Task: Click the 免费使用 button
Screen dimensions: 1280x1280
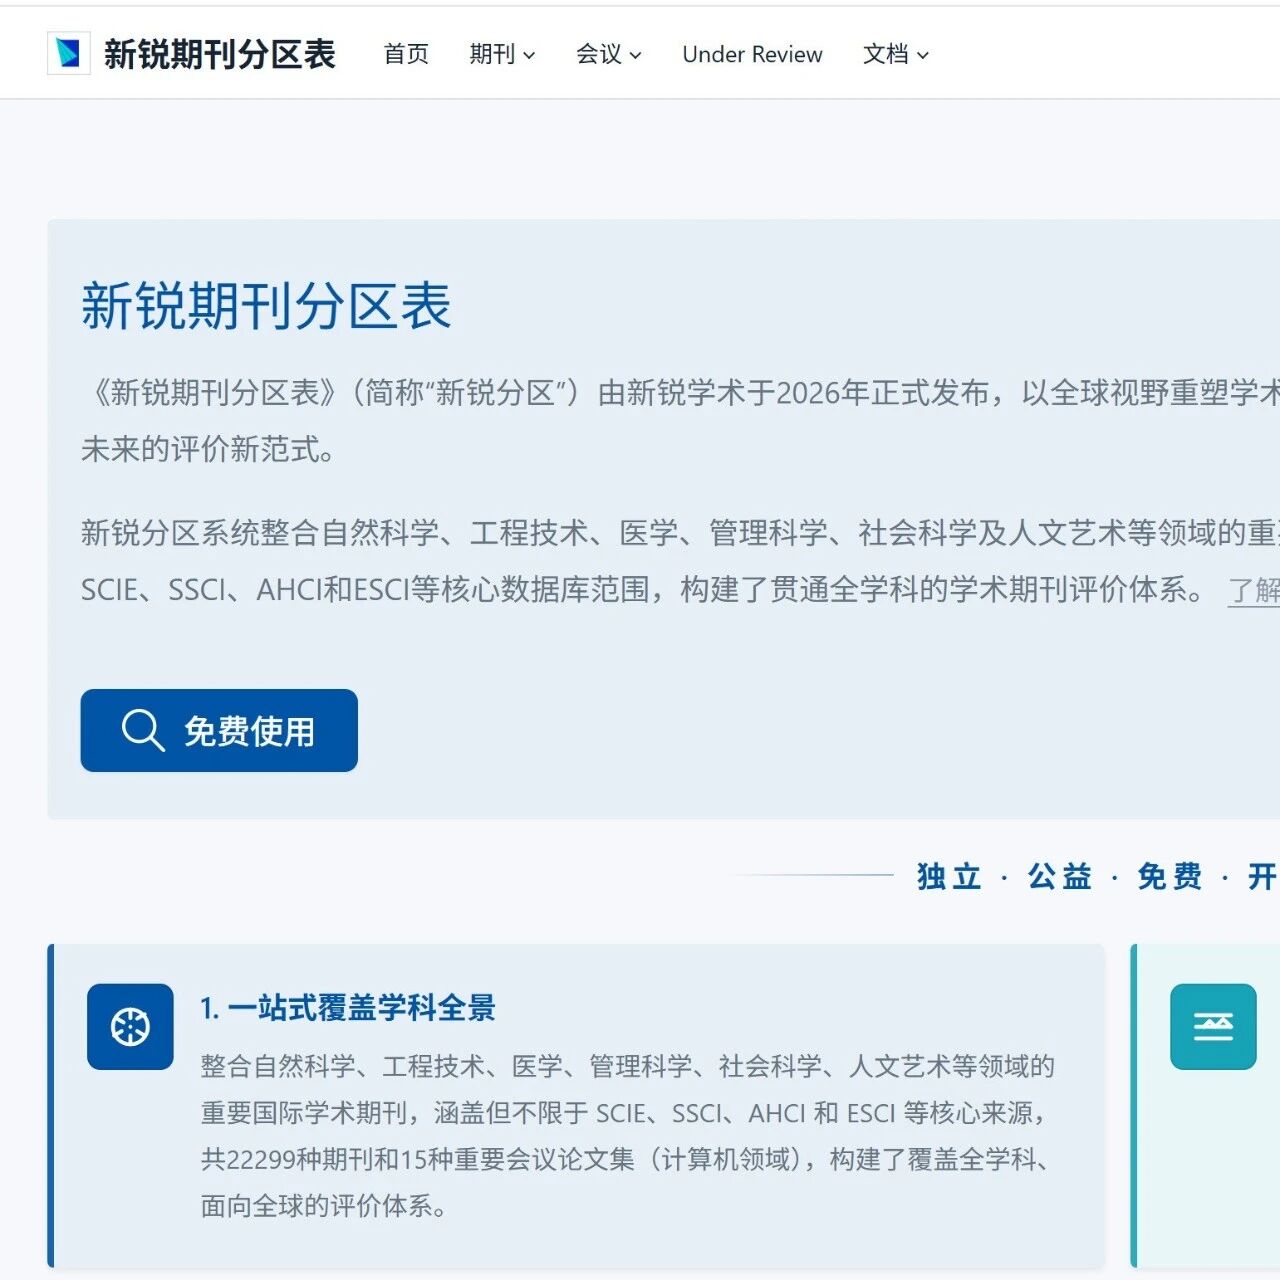Action: 219,730
